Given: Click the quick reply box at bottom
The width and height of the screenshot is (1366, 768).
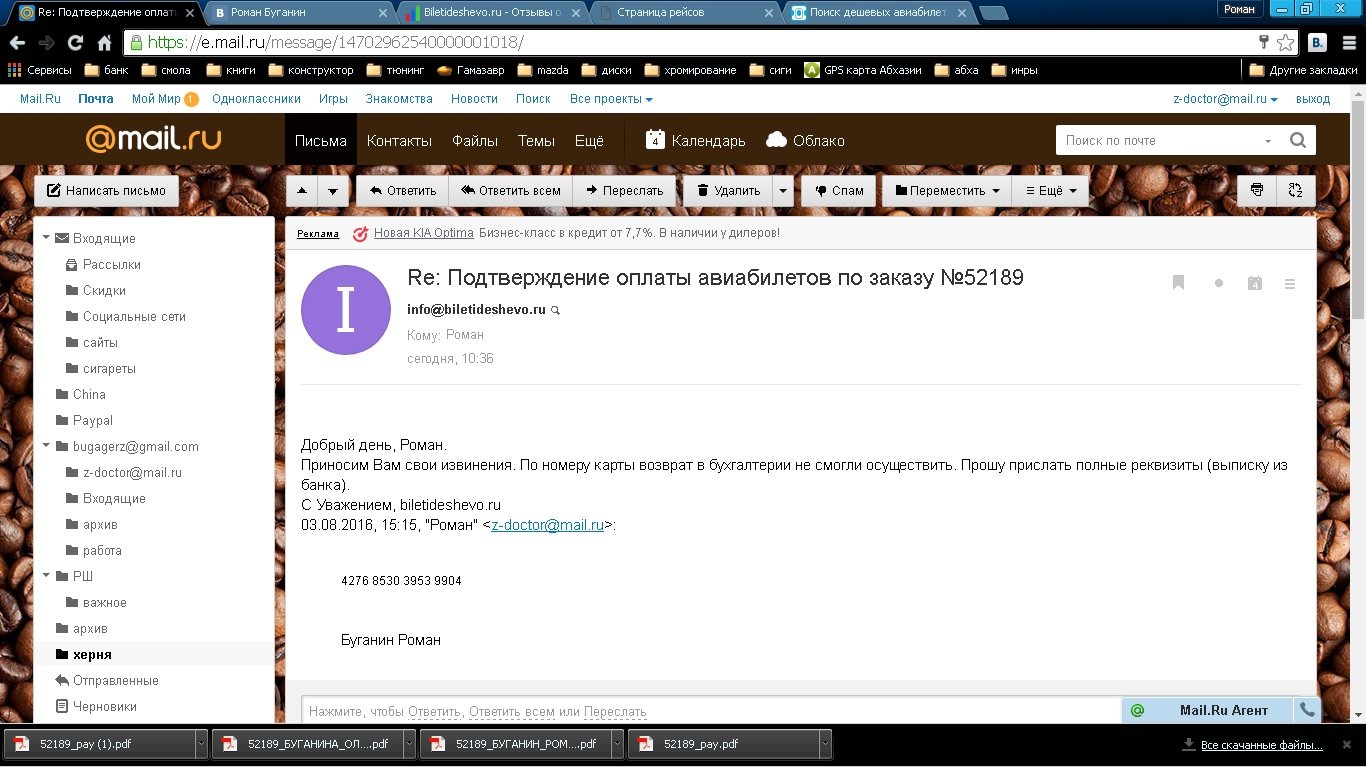Looking at the screenshot, I should coord(711,711).
